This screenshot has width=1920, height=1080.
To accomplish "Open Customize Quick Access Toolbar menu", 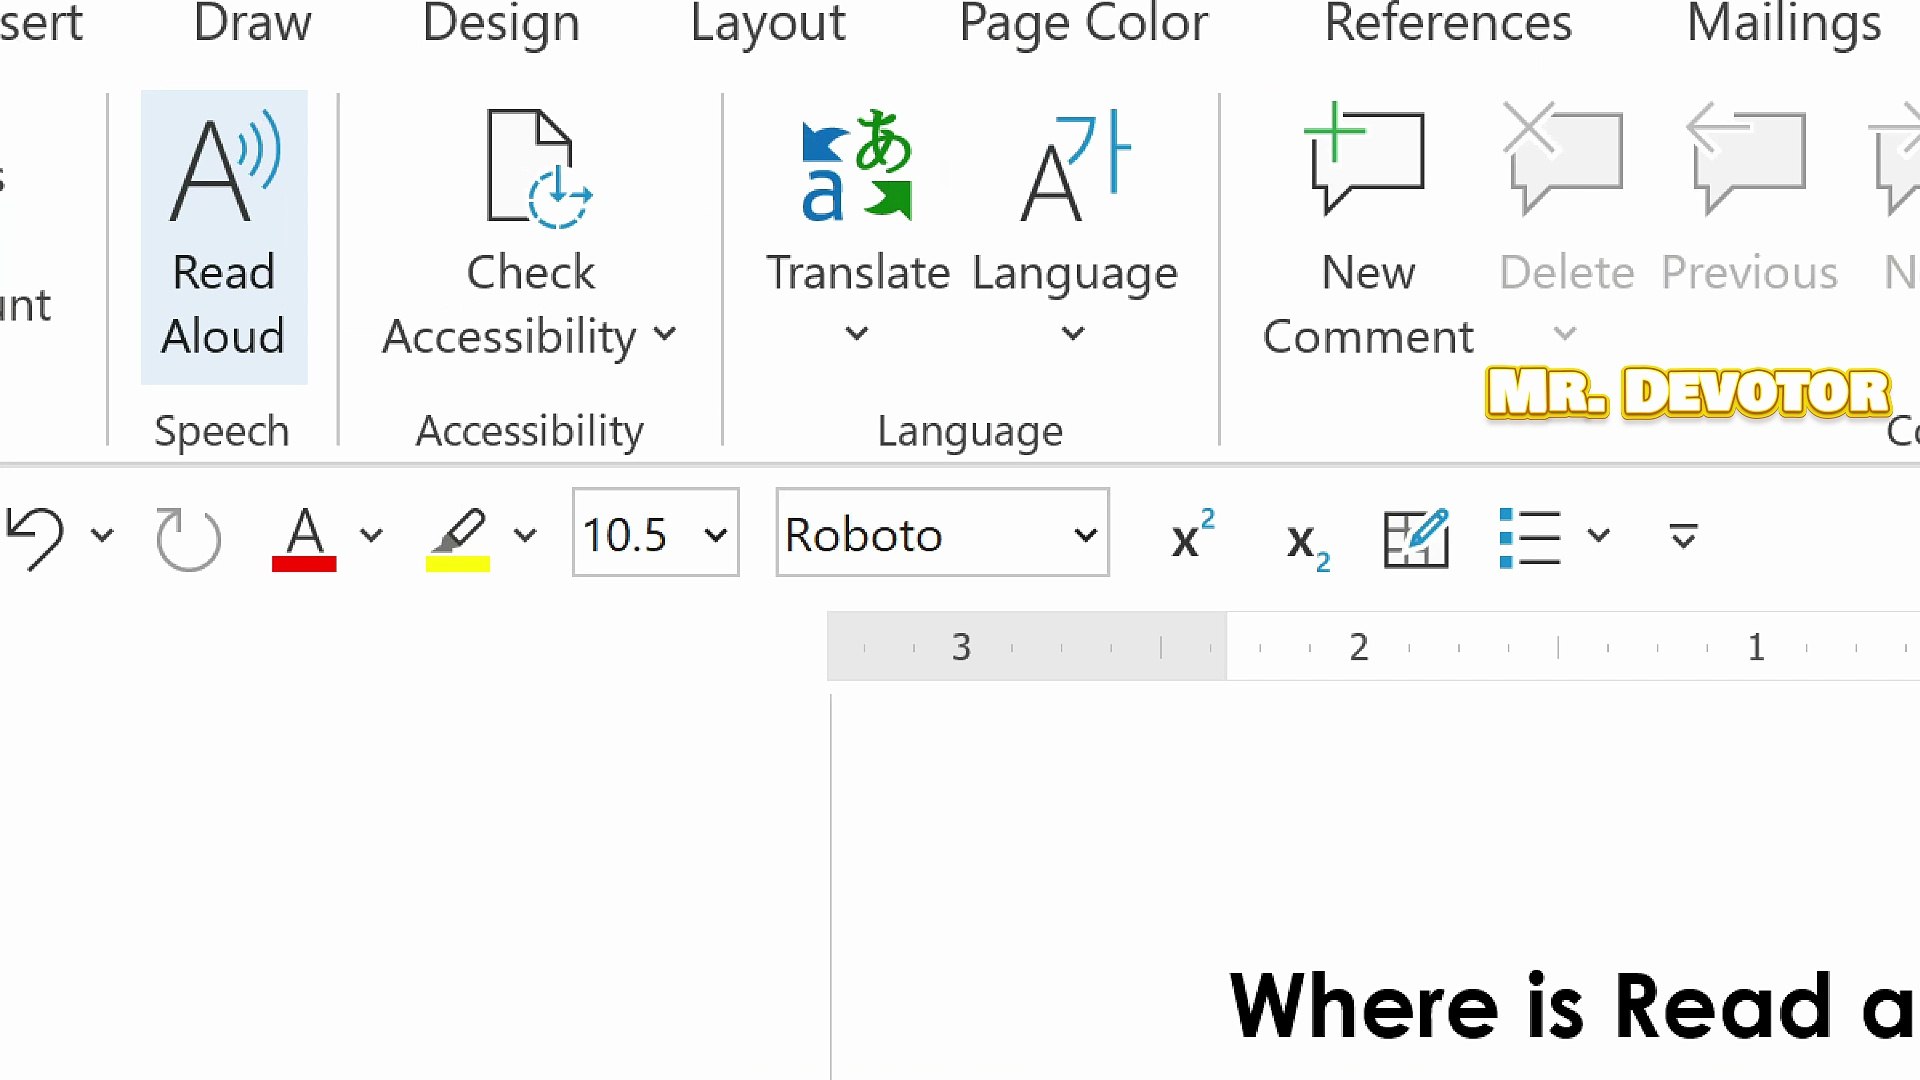I will coord(1683,537).
